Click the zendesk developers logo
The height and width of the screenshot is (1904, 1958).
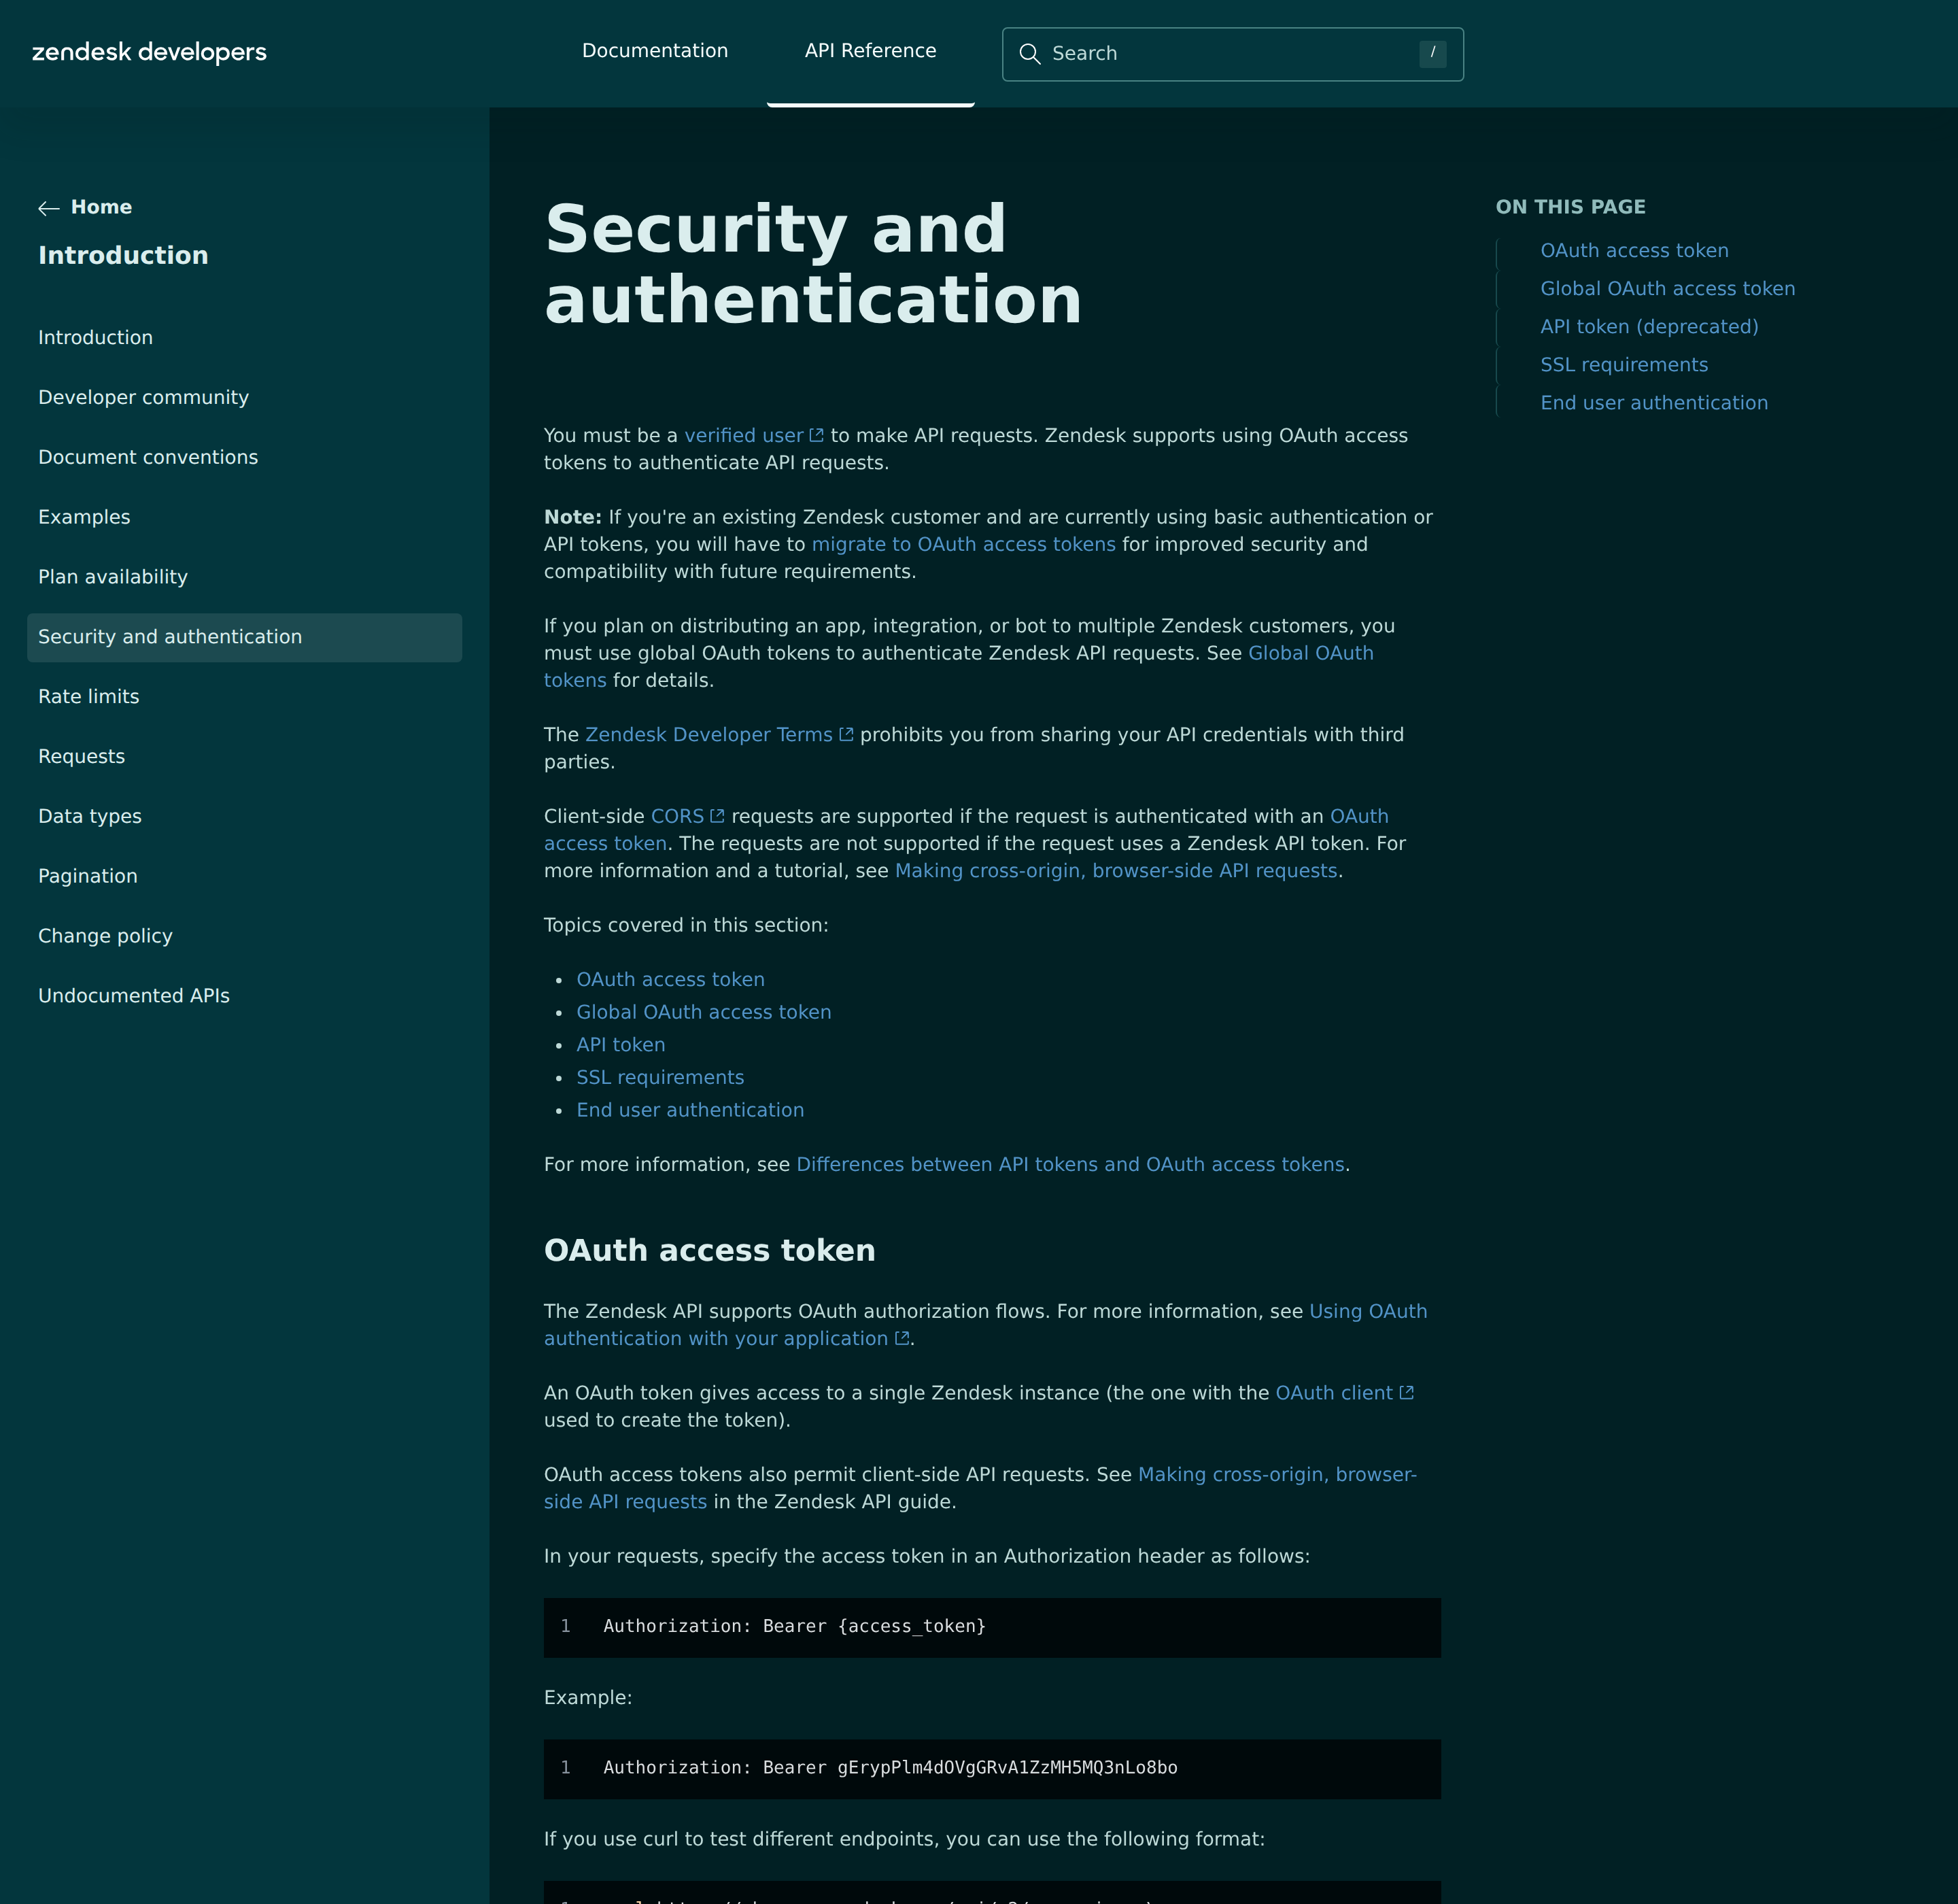[x=149, y=52]
